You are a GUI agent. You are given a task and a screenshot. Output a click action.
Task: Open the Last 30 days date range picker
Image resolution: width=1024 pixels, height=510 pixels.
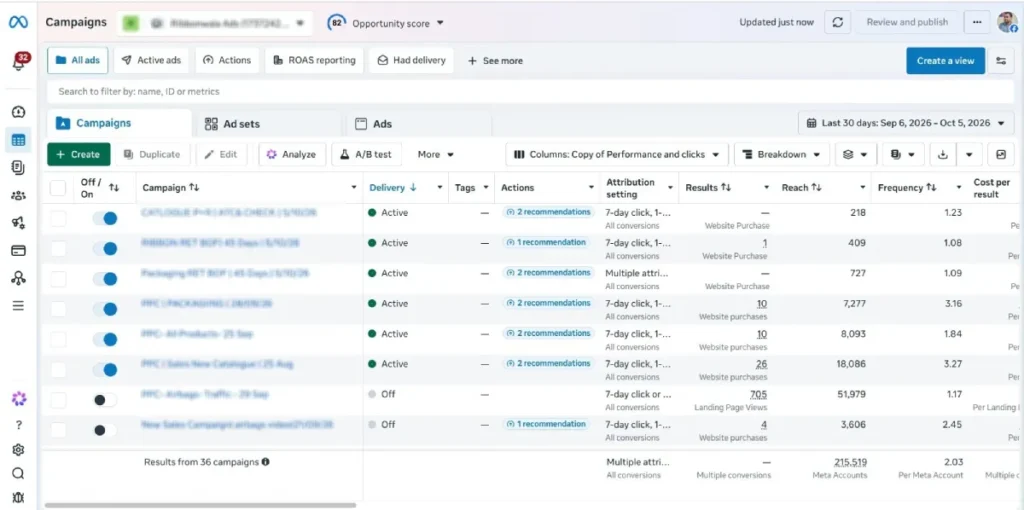[906, 123]
